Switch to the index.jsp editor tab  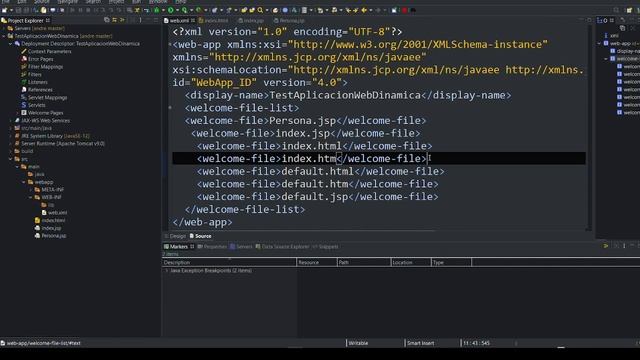click(251, 20)
